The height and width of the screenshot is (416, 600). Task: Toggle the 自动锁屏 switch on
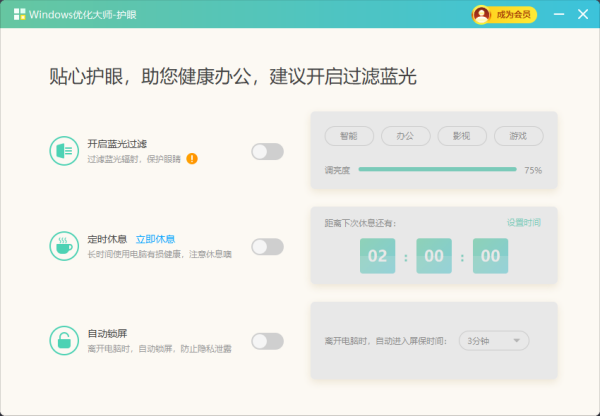pos(267,341)
